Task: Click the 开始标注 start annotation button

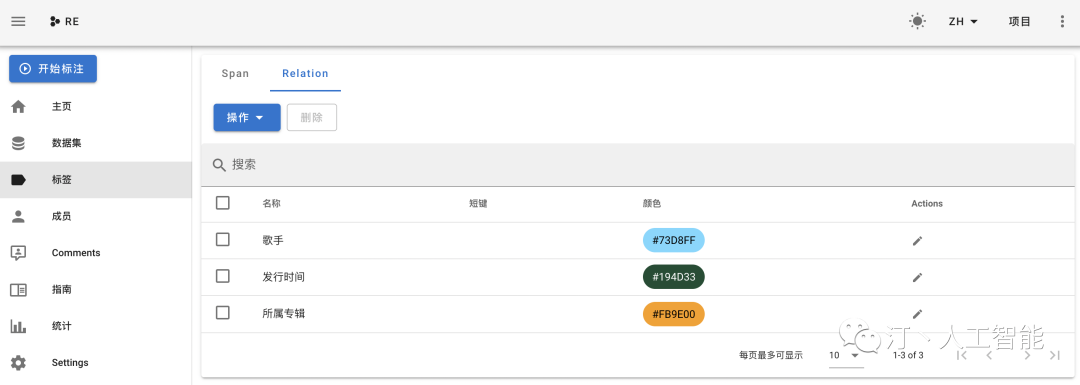Action: click(53, 68)
